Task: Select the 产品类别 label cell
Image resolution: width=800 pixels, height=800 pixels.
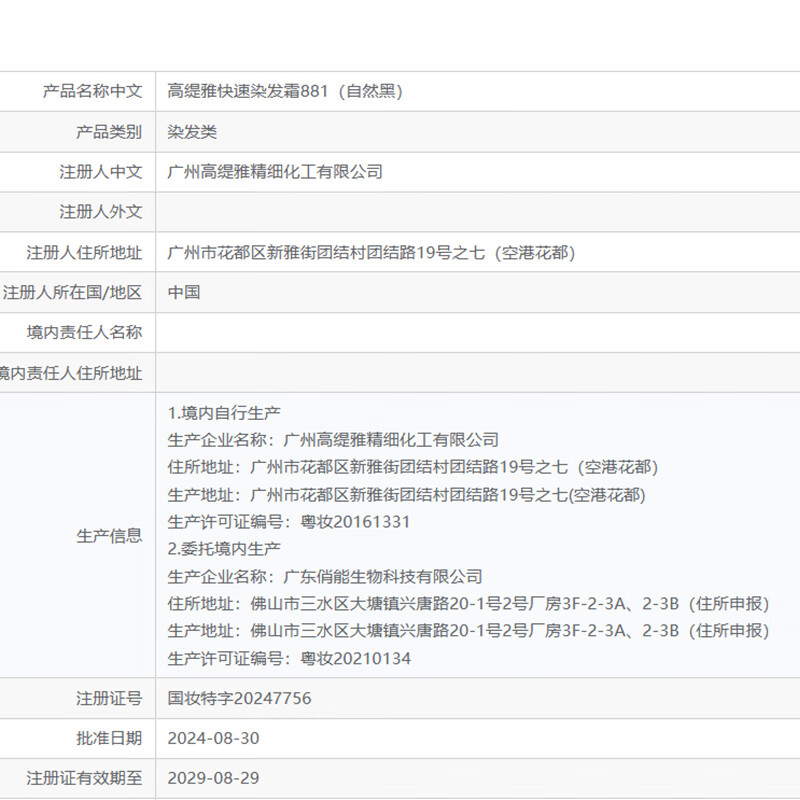Action: (x=109, y=132)
